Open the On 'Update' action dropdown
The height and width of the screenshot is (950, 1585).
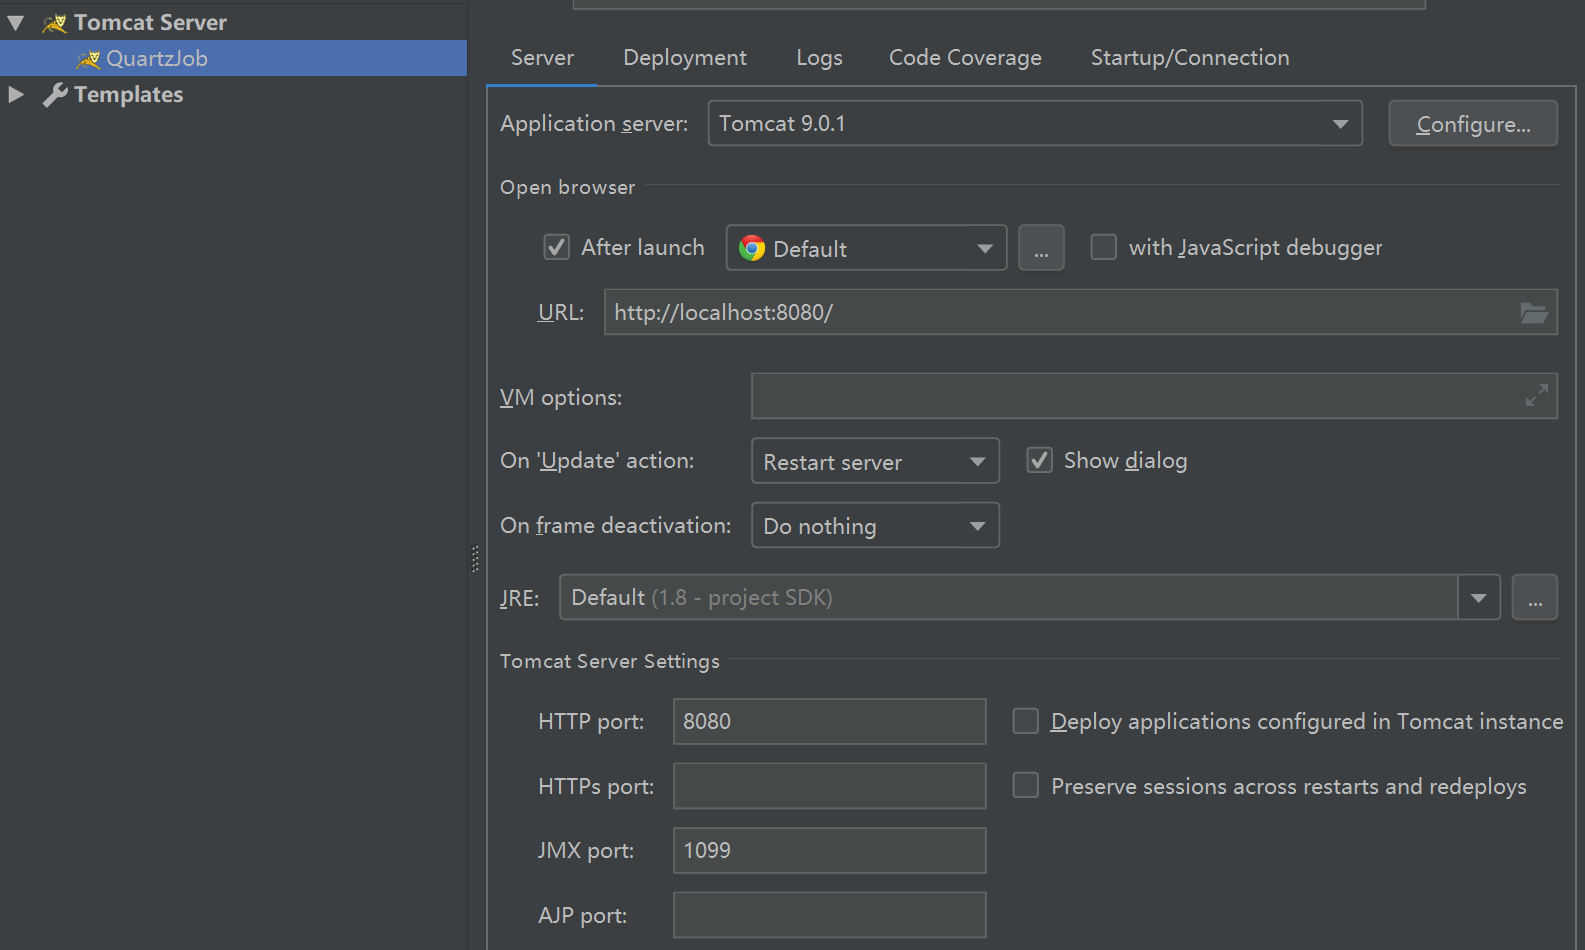(875, 461)
